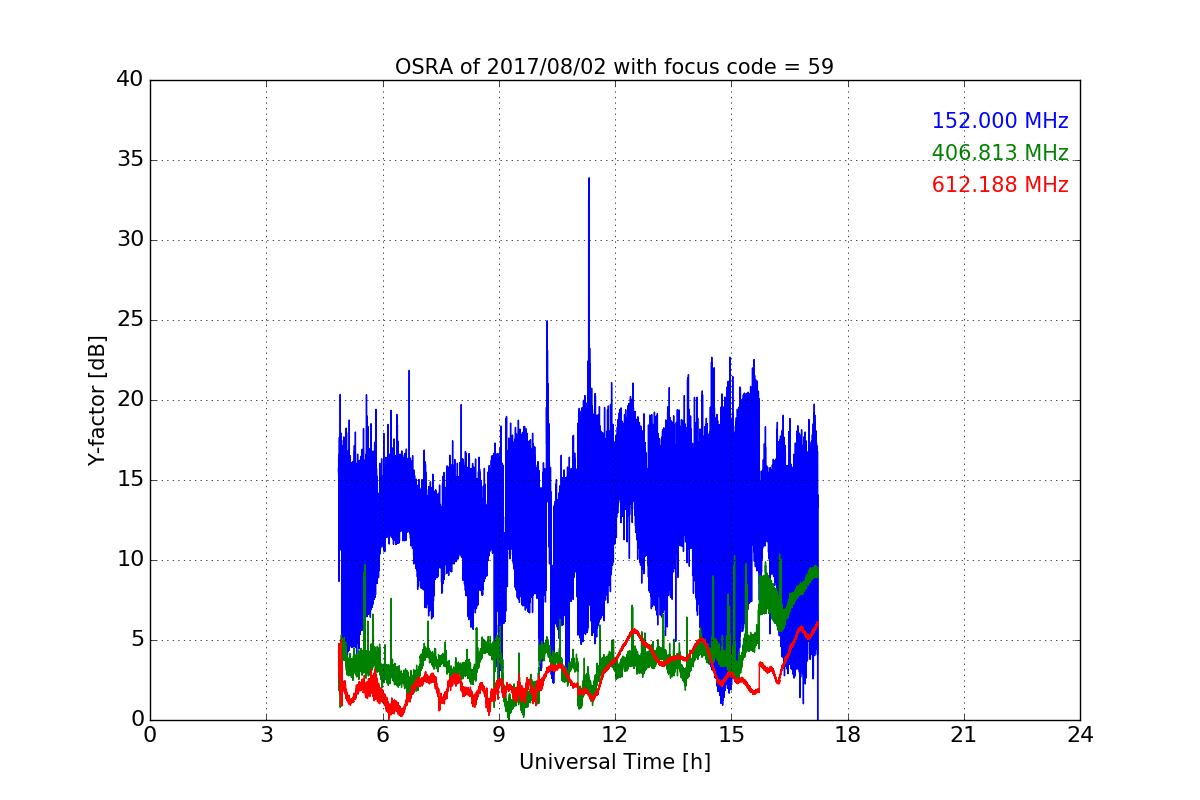Click the 'Universal Time [h]' axis label

pyautogui.click(x=615, y=762)
